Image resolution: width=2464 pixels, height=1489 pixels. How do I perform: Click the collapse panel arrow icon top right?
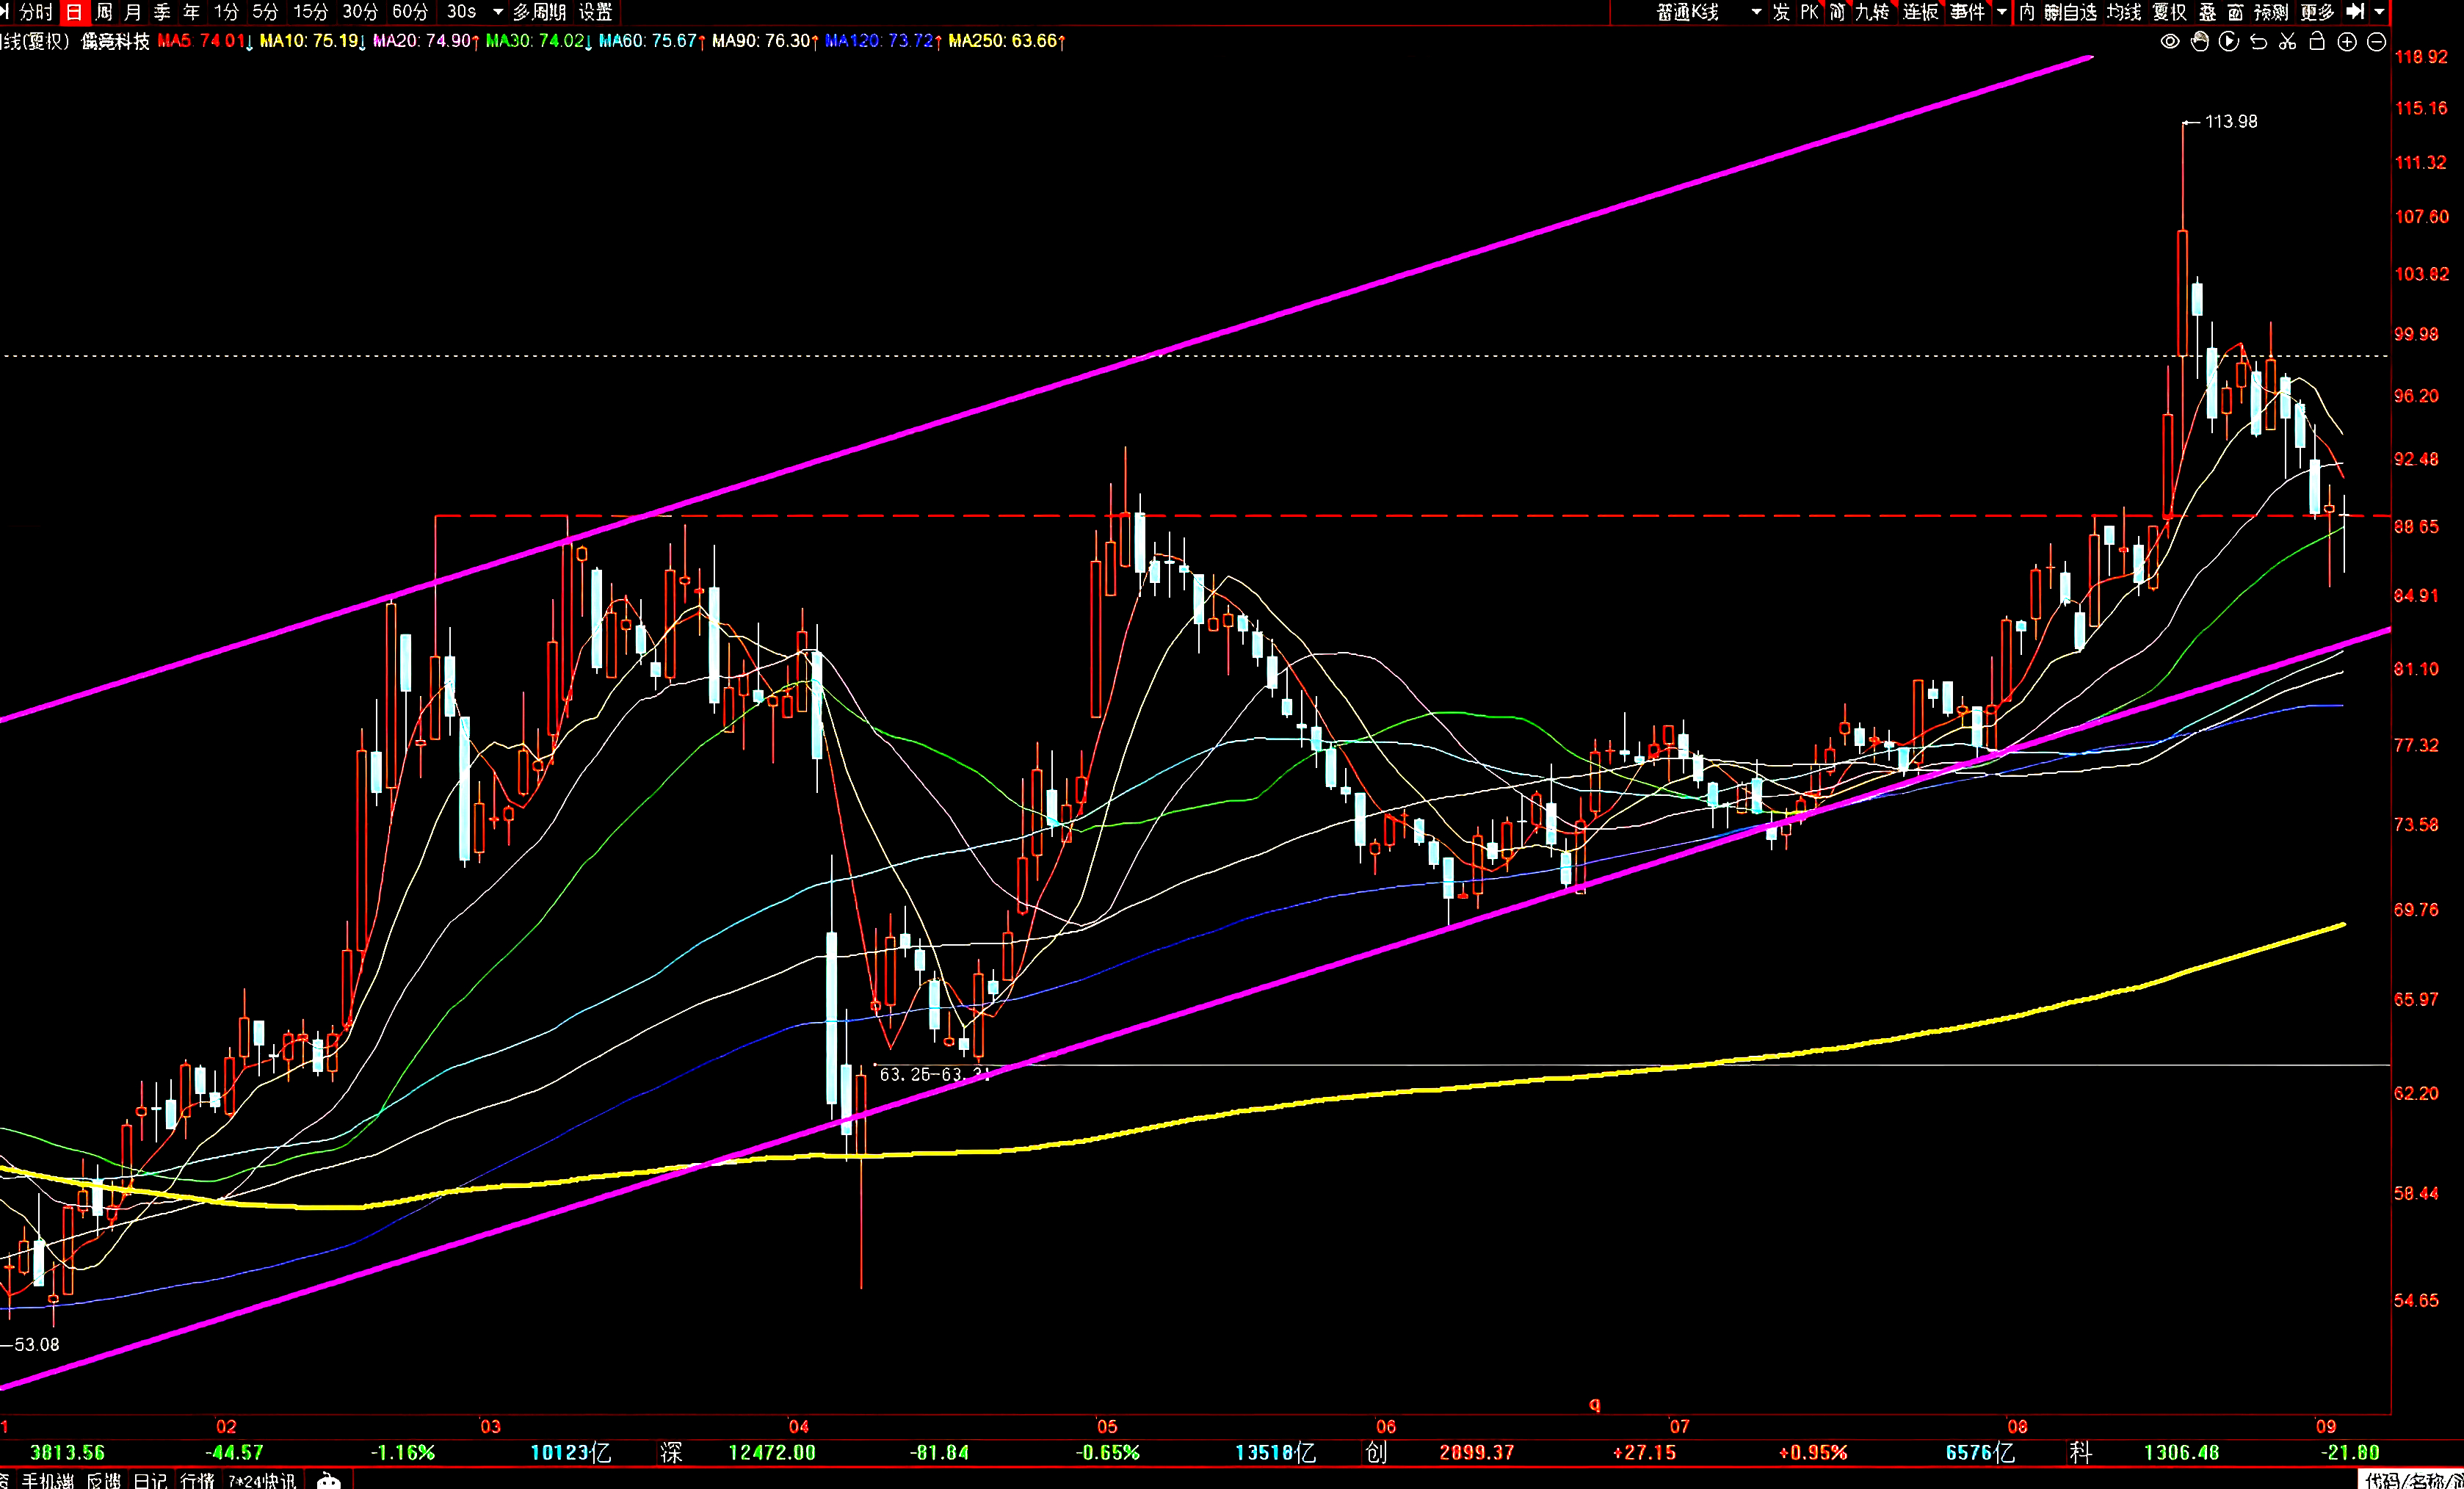(2355, 12)
